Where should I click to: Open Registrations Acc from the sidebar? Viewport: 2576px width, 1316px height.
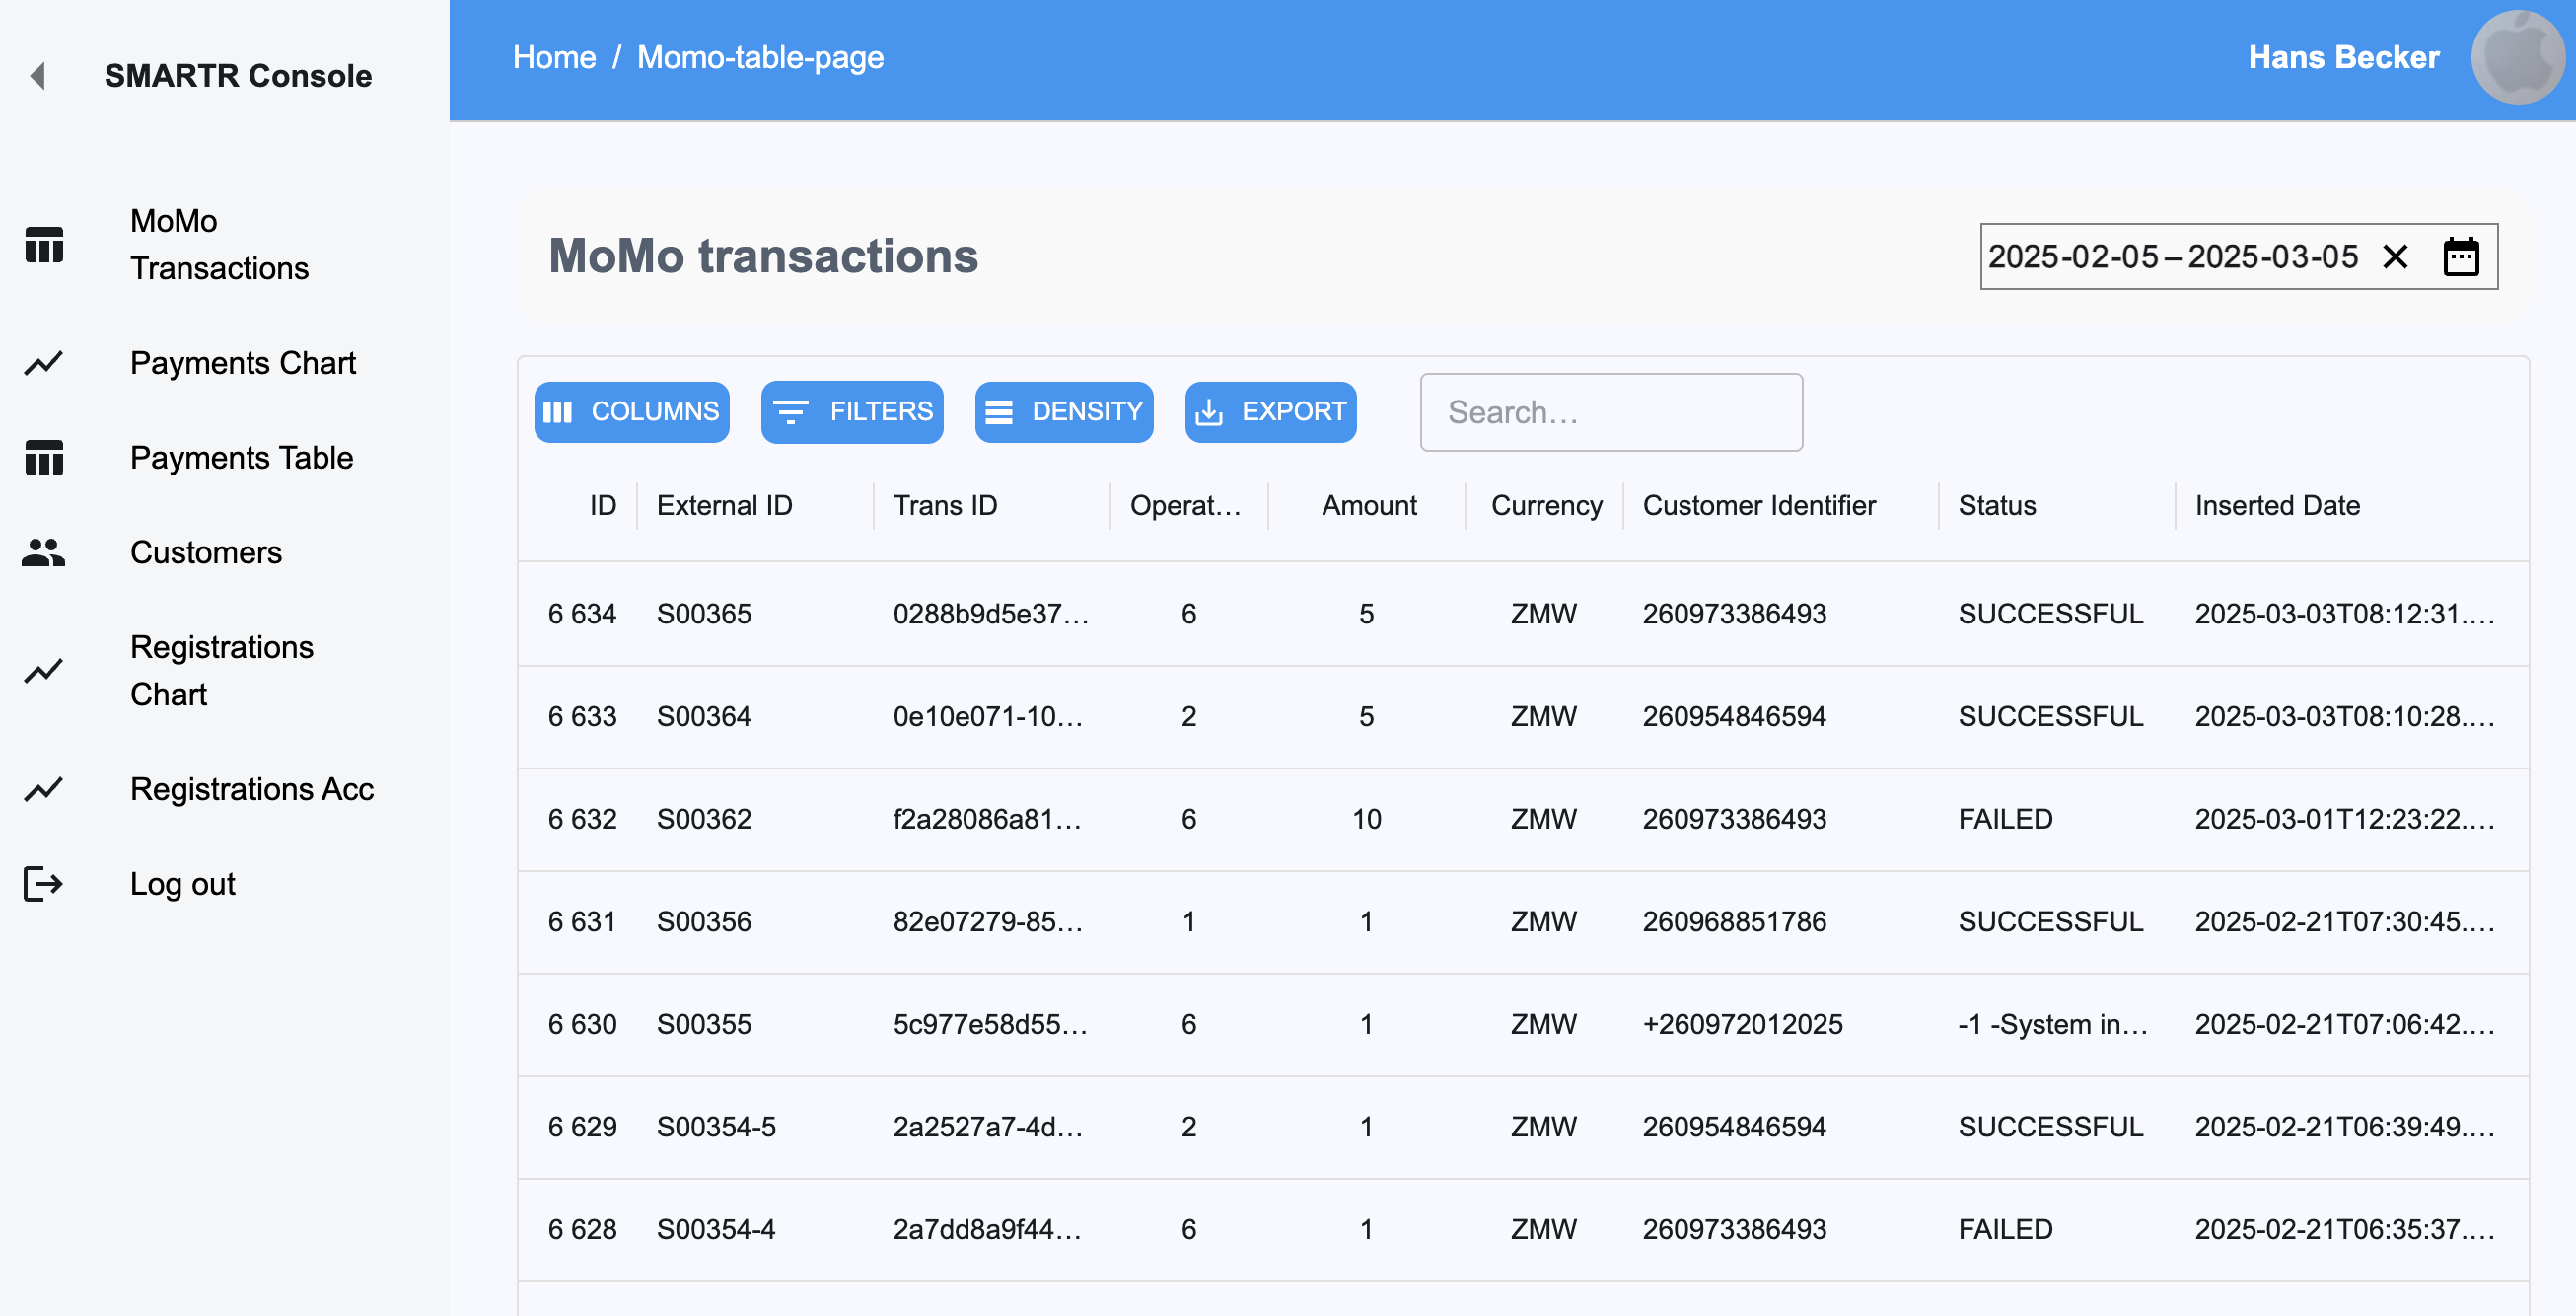[x=251, y=789]
